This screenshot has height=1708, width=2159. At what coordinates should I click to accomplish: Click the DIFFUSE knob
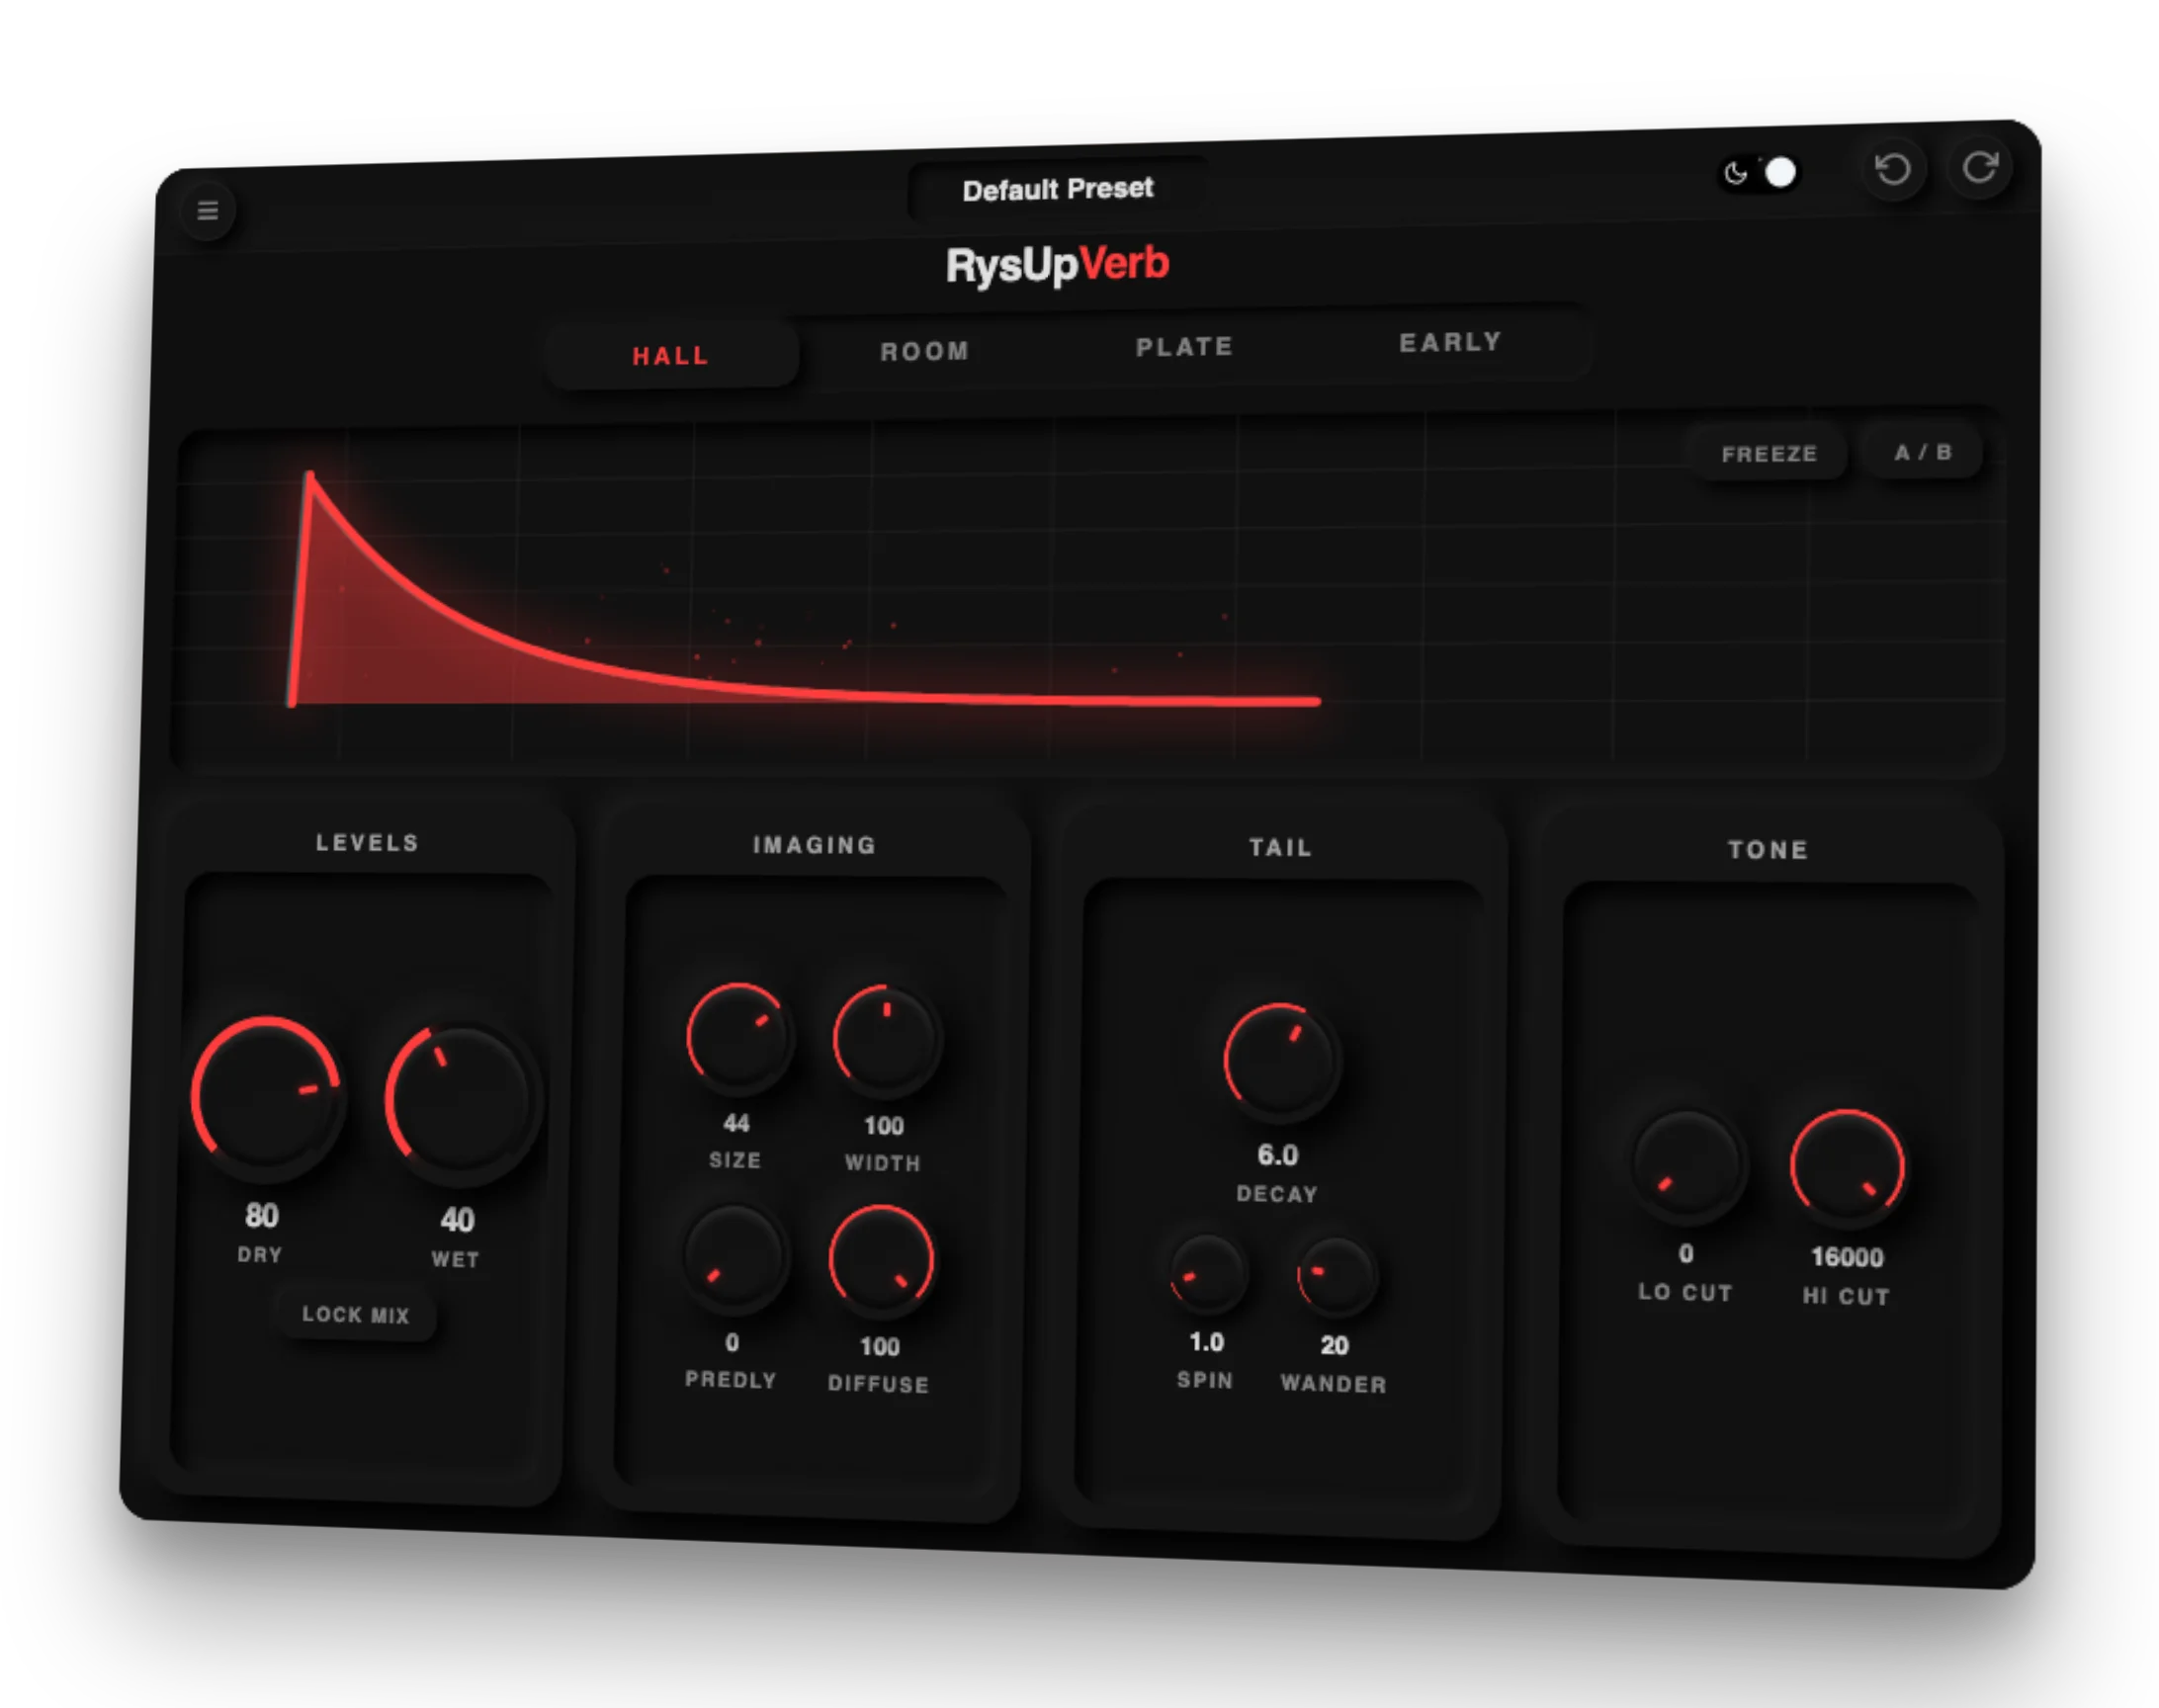tap(881, 1260)
